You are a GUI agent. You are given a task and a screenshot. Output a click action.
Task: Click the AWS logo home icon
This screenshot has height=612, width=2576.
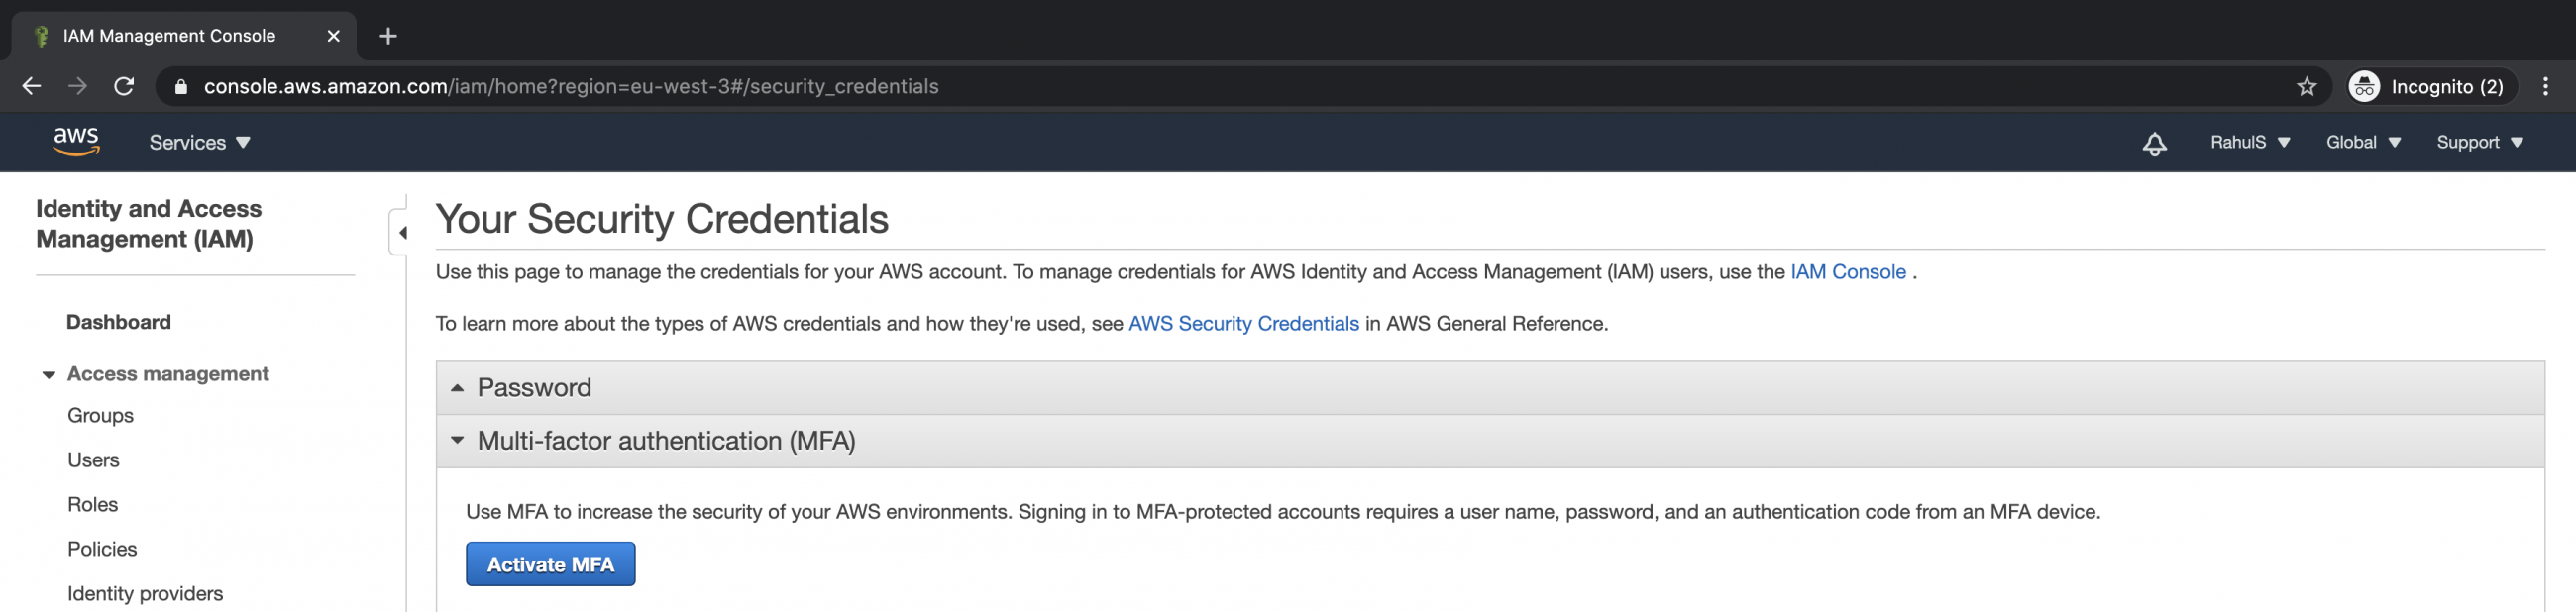(x=76, y=142)
